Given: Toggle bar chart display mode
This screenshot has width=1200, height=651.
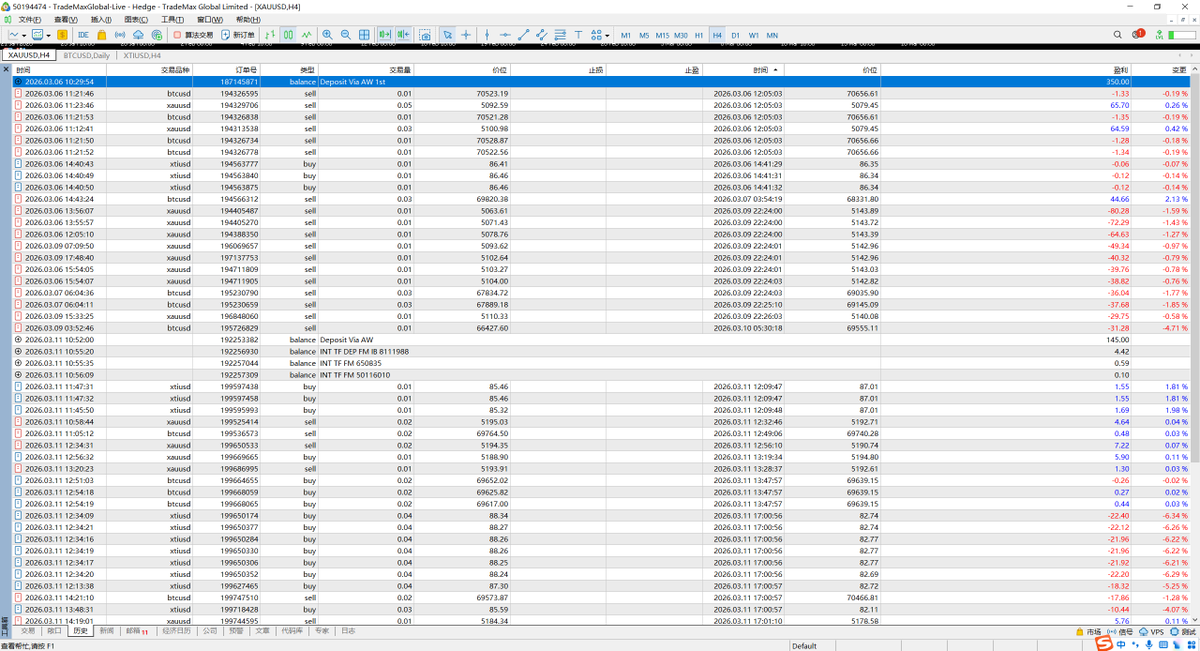Looking at the screenshot, I should click(269, 35).
